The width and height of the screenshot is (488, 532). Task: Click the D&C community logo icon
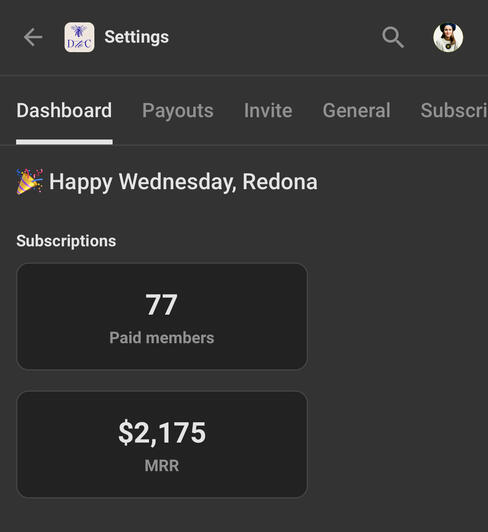[x=79, y=37]
